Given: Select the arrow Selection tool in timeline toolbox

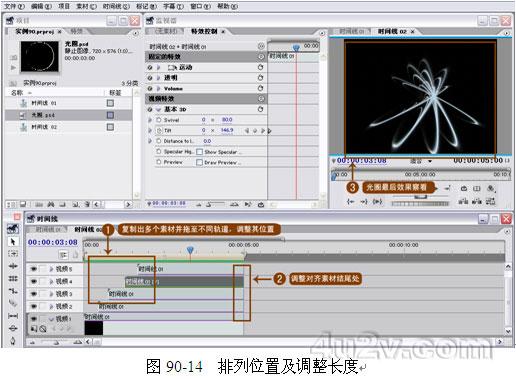Looking at the screenshot, I should (13, 241).
